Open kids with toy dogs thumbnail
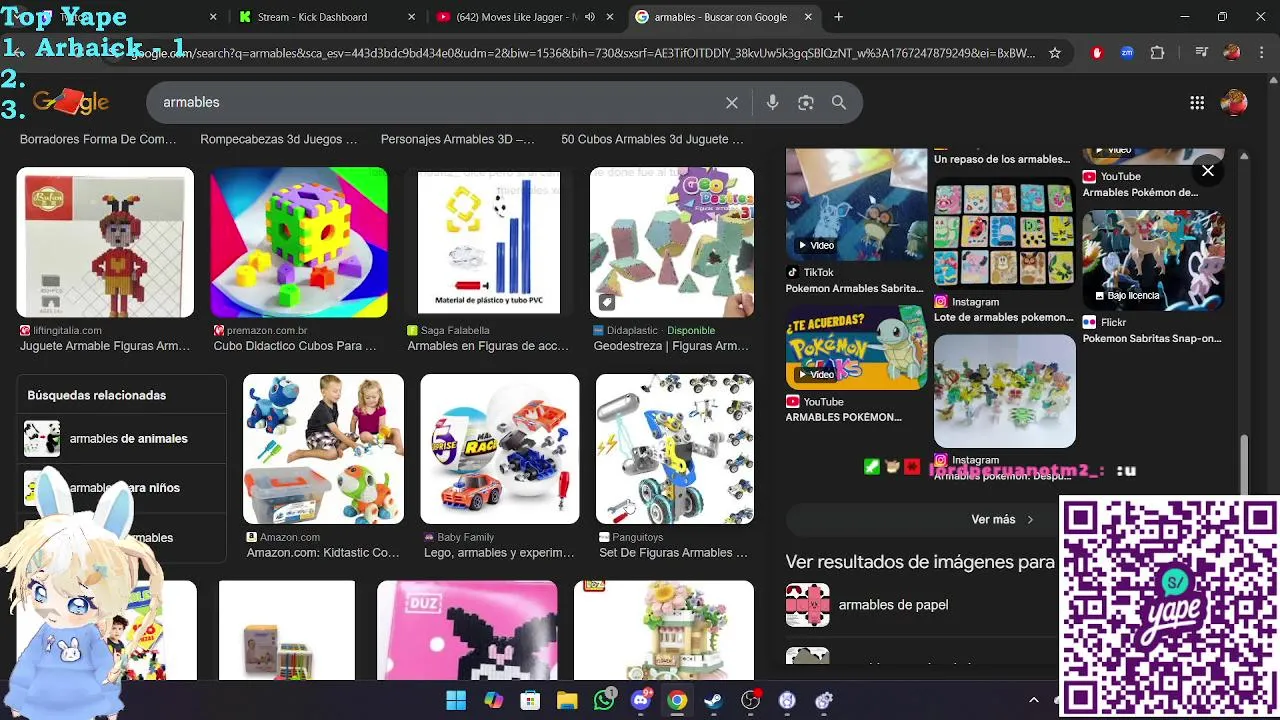 pos(323,449)
